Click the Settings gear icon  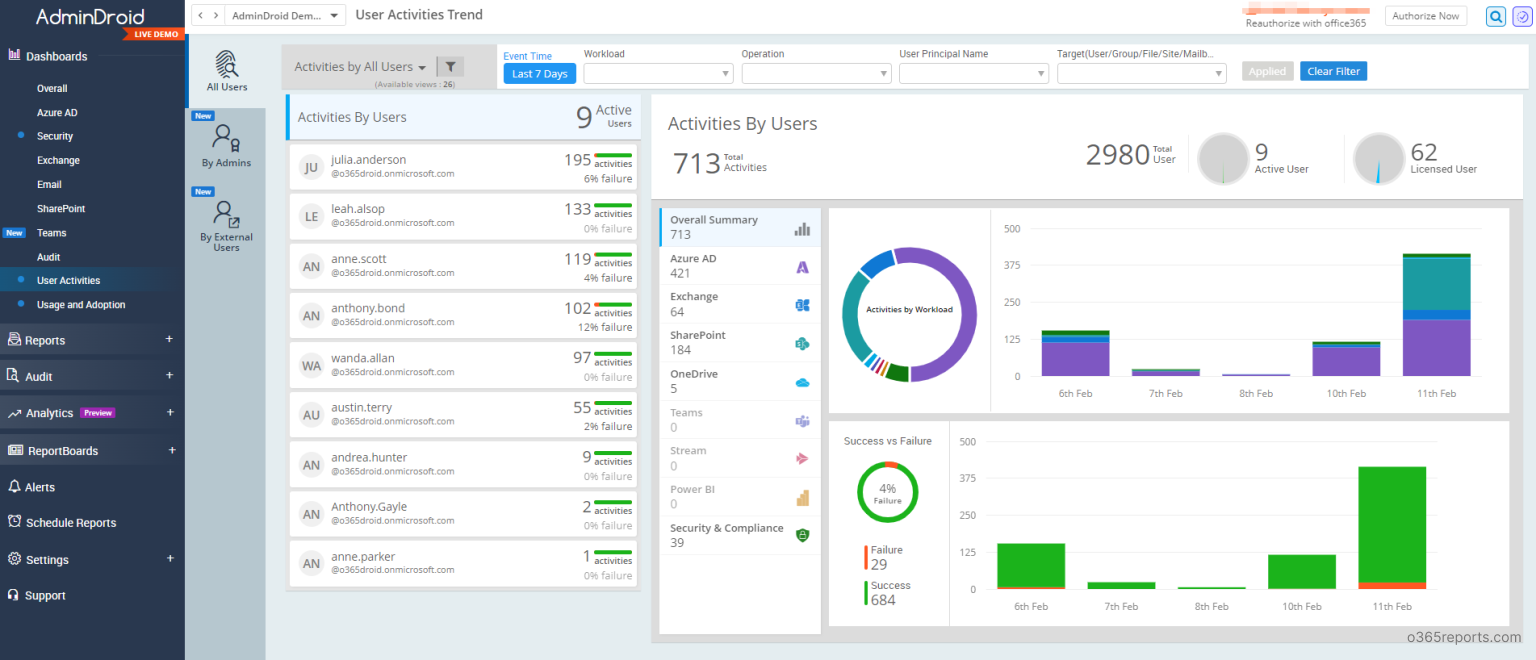14,559
